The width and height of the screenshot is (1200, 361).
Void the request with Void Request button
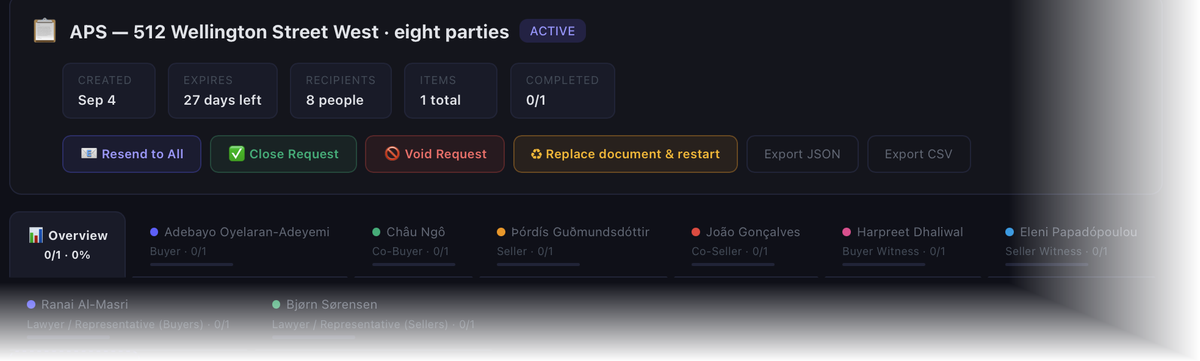(435, 154)
